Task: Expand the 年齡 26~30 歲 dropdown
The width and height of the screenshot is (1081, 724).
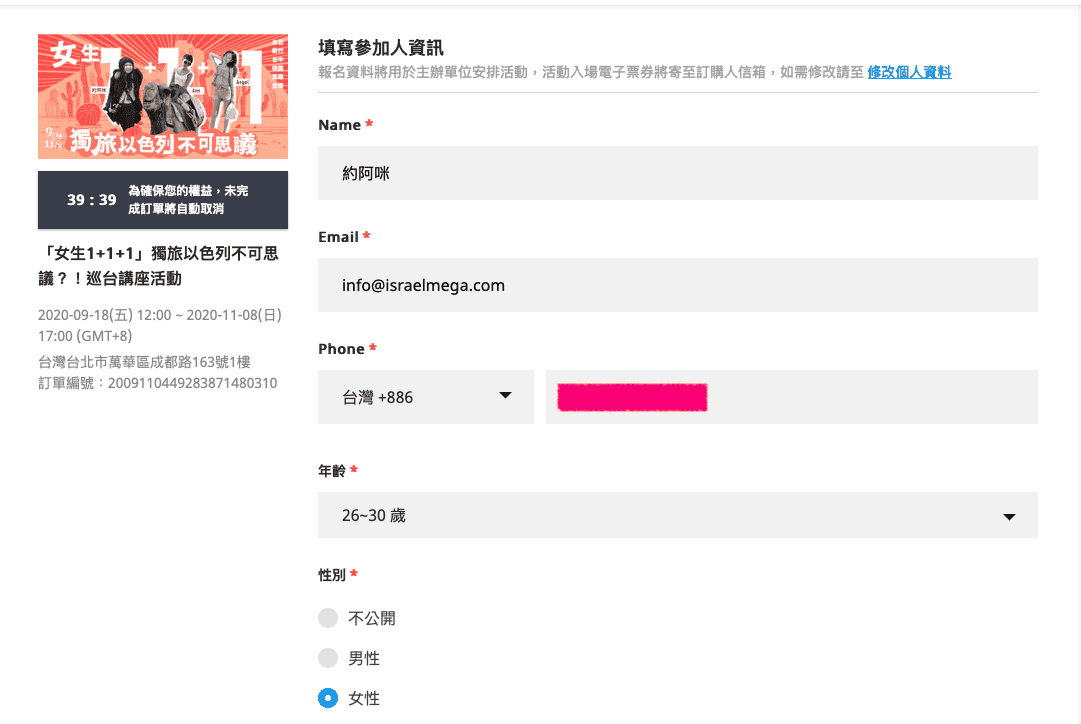Action: 678,515
